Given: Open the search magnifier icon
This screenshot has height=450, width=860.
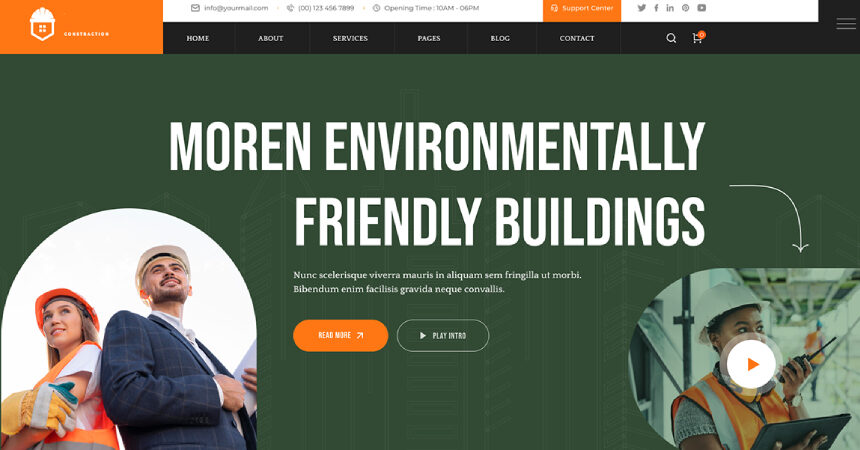Looking at the screenshot, I should [671, 38].
